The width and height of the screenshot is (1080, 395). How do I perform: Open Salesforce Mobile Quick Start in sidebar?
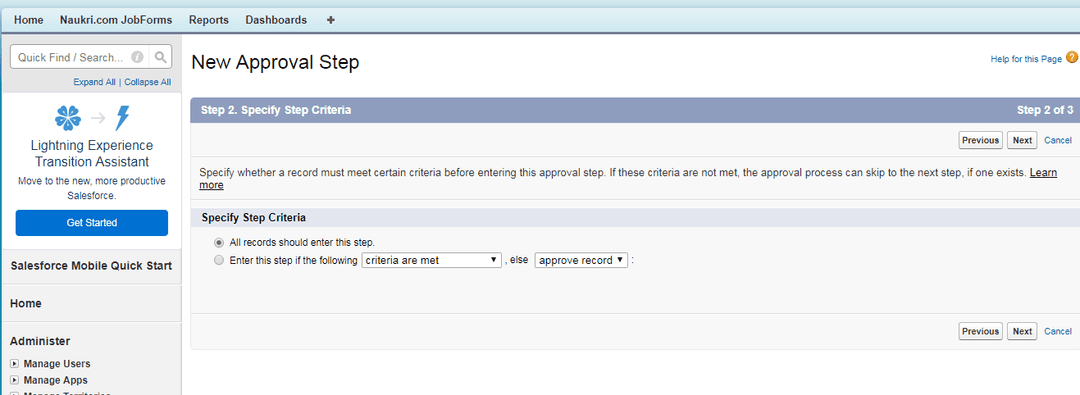click(92, 266)
